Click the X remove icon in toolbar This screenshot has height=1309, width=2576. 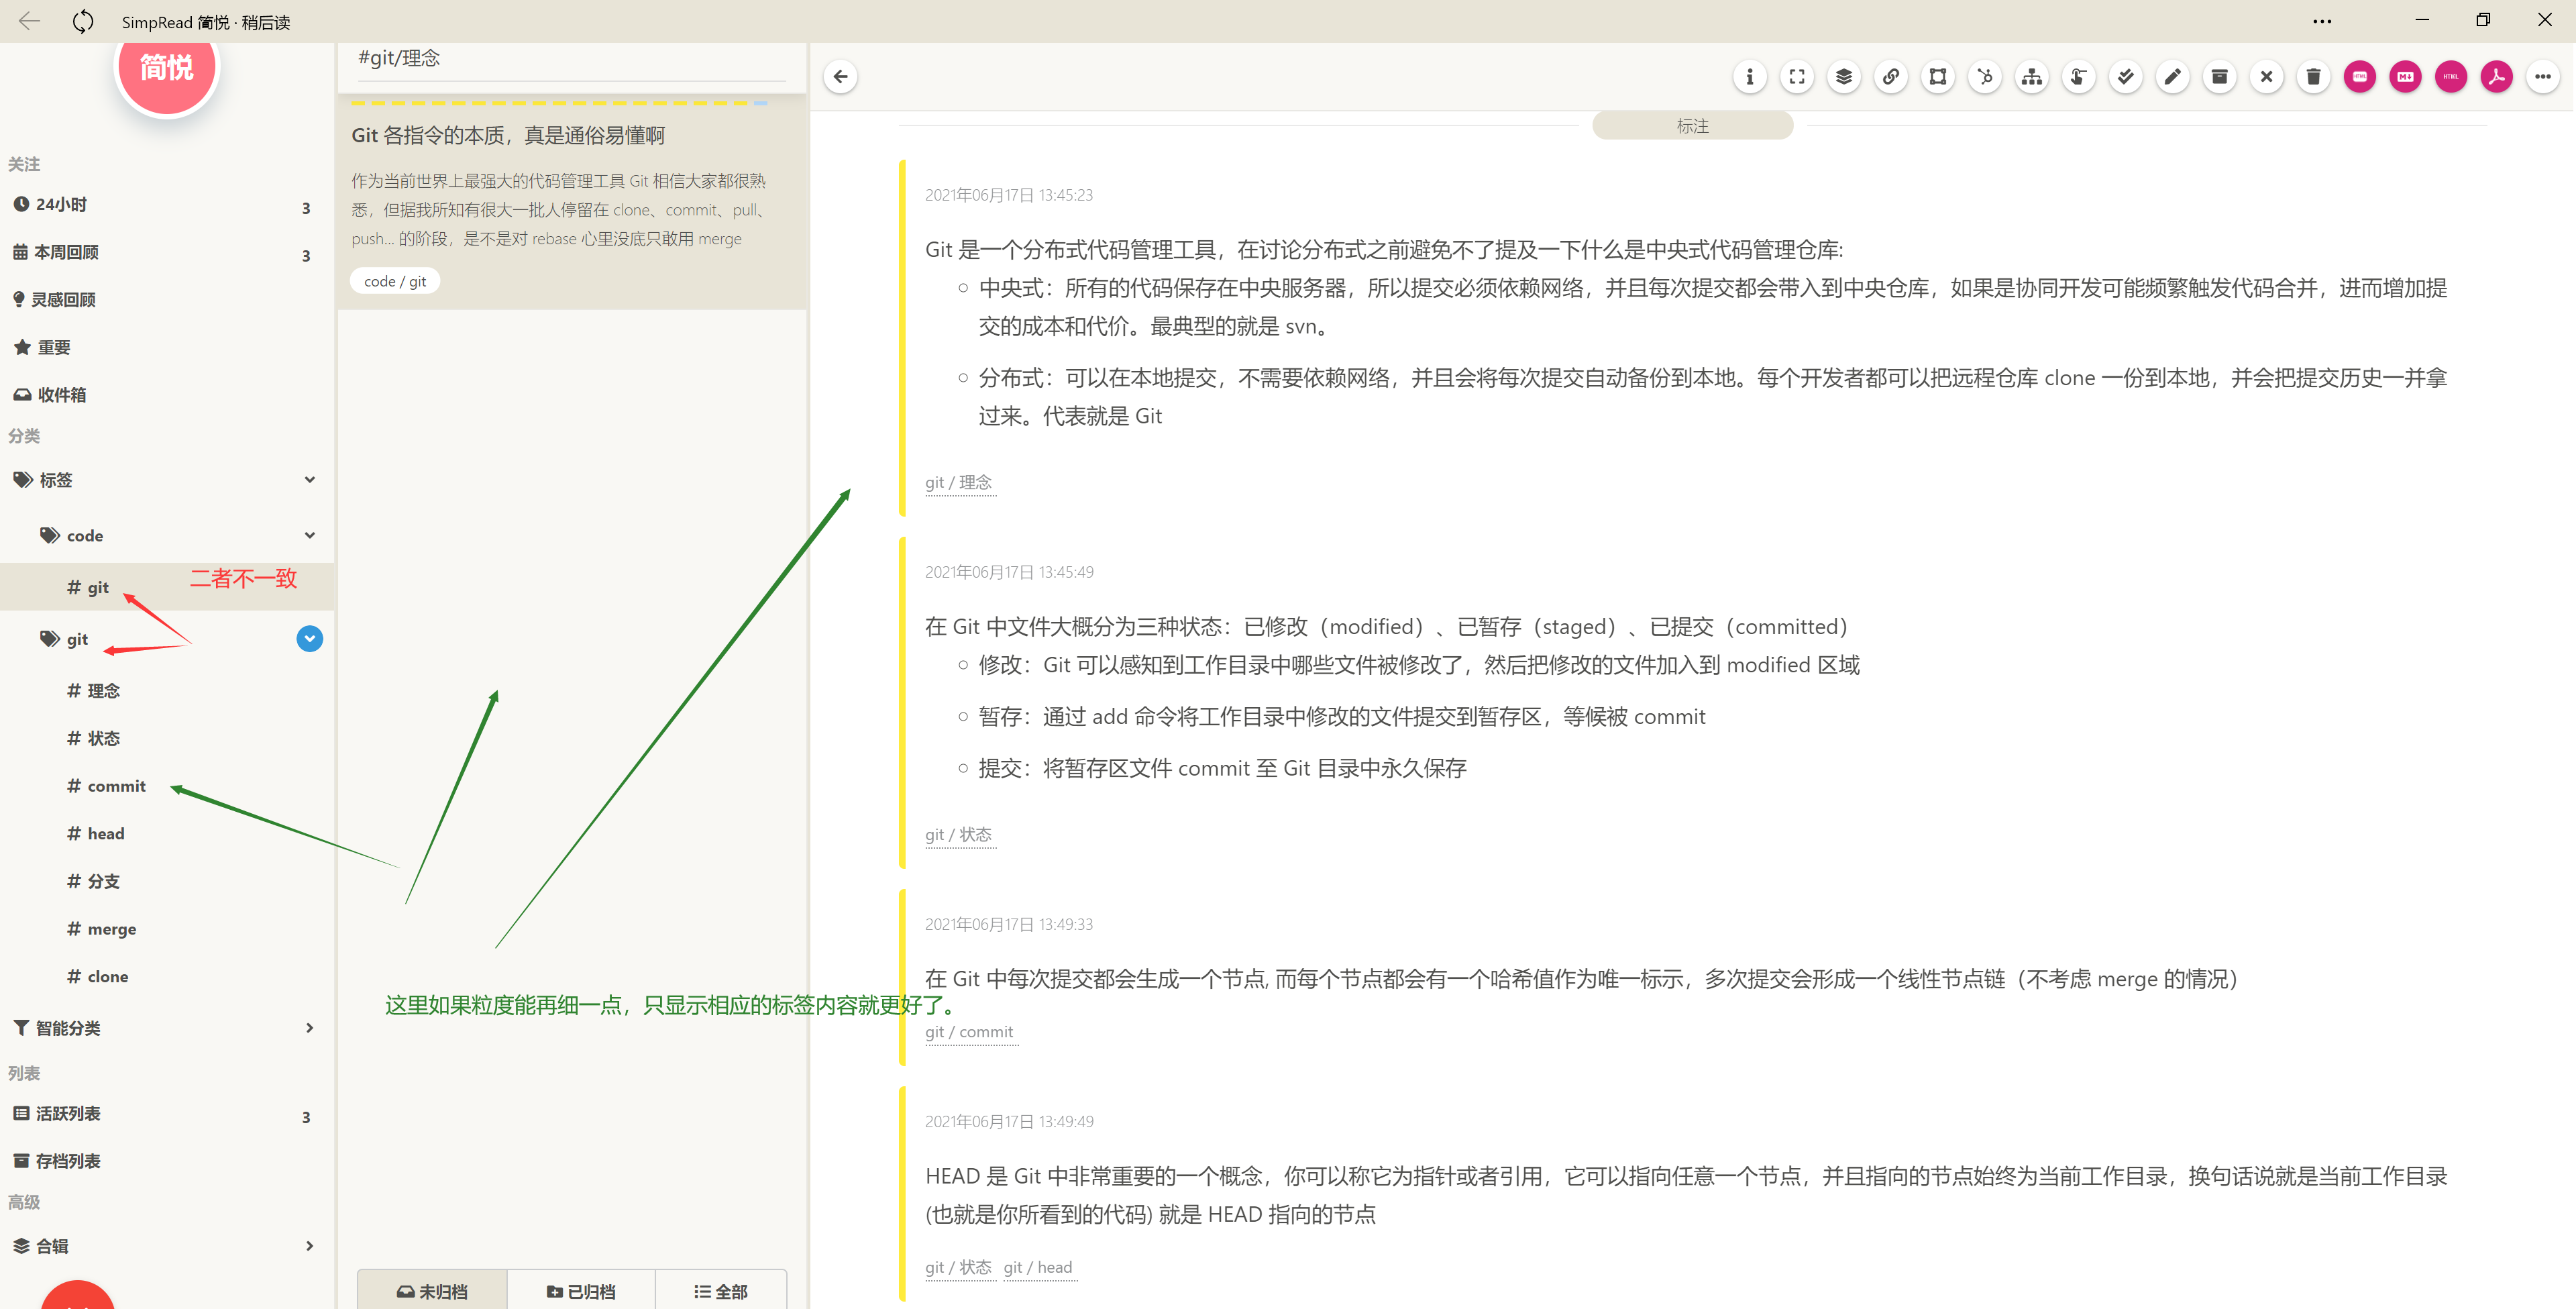click(2266, 77)
